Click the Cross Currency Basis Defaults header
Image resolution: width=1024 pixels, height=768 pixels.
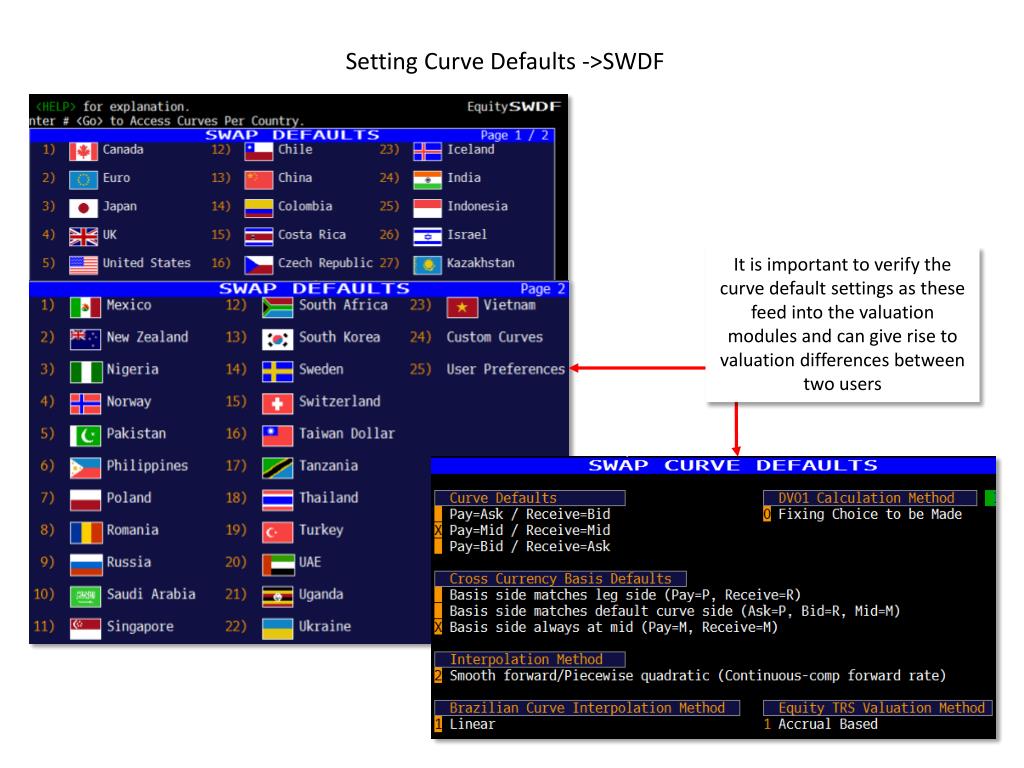[560, 579]
